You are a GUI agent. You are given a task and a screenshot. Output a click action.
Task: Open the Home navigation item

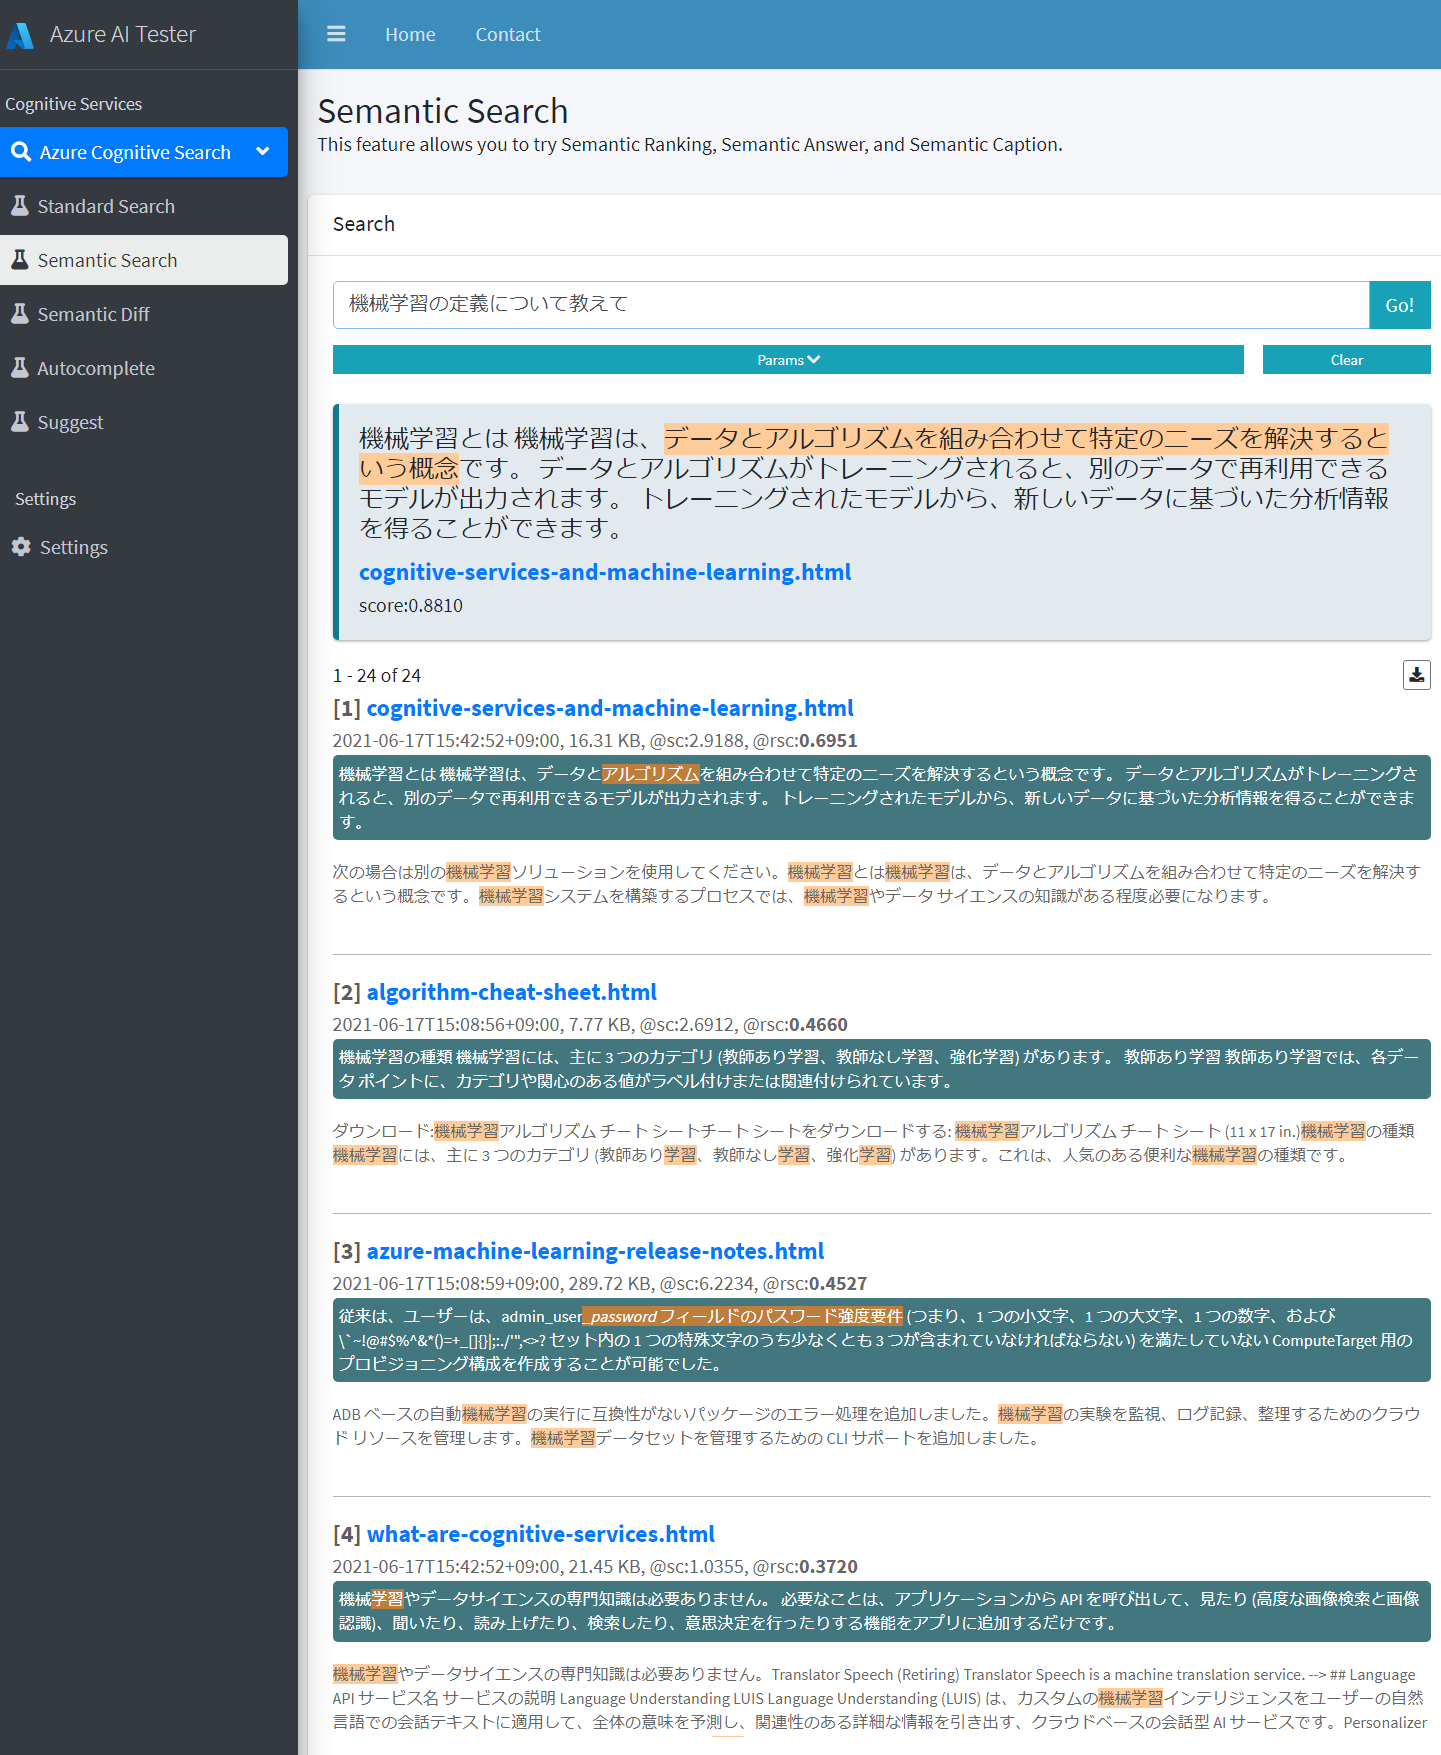(410, 34)
